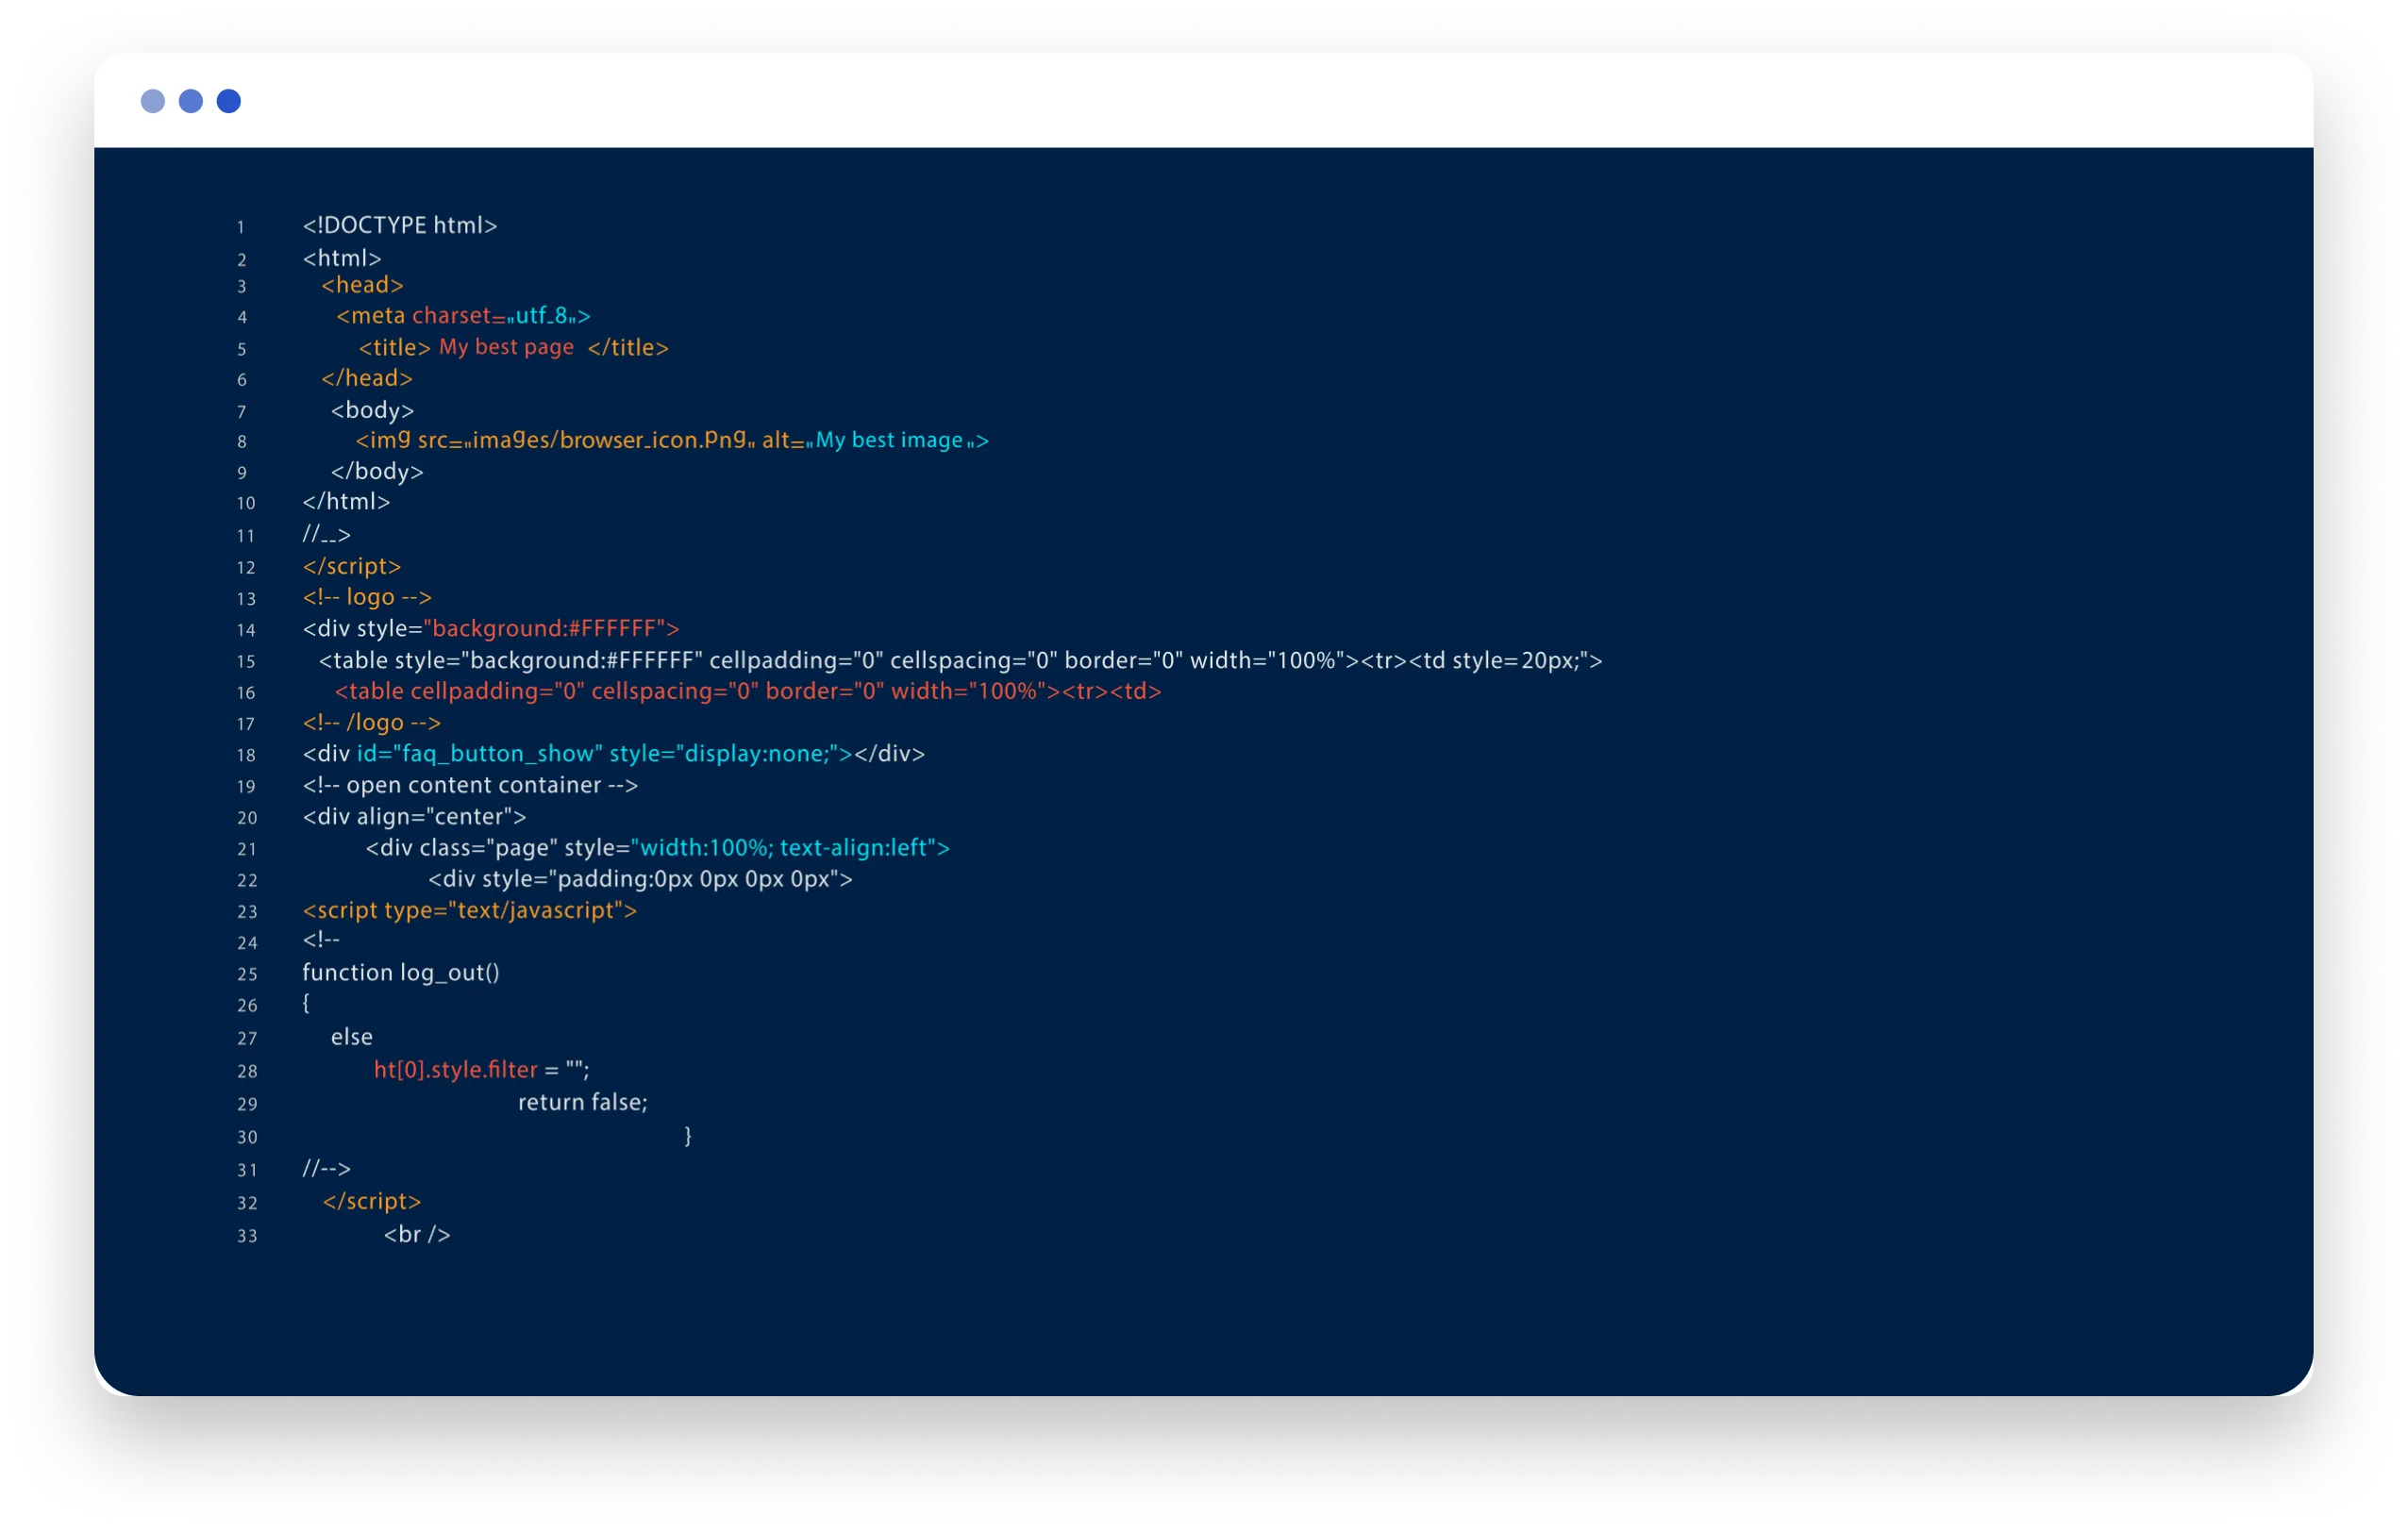This screenshot has height=1532, width=2408.
Task: Click the 'open content container' comment
Action: pos(470,785)
